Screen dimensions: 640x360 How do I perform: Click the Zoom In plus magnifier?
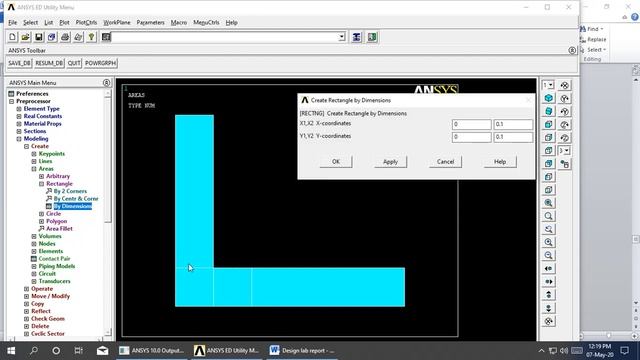point(549,242)
